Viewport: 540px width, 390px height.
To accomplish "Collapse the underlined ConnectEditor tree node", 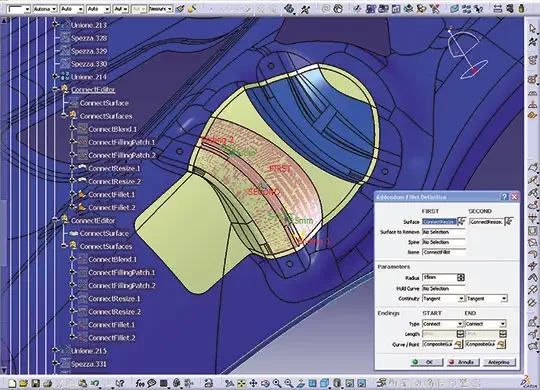I will tap(55, 90).
